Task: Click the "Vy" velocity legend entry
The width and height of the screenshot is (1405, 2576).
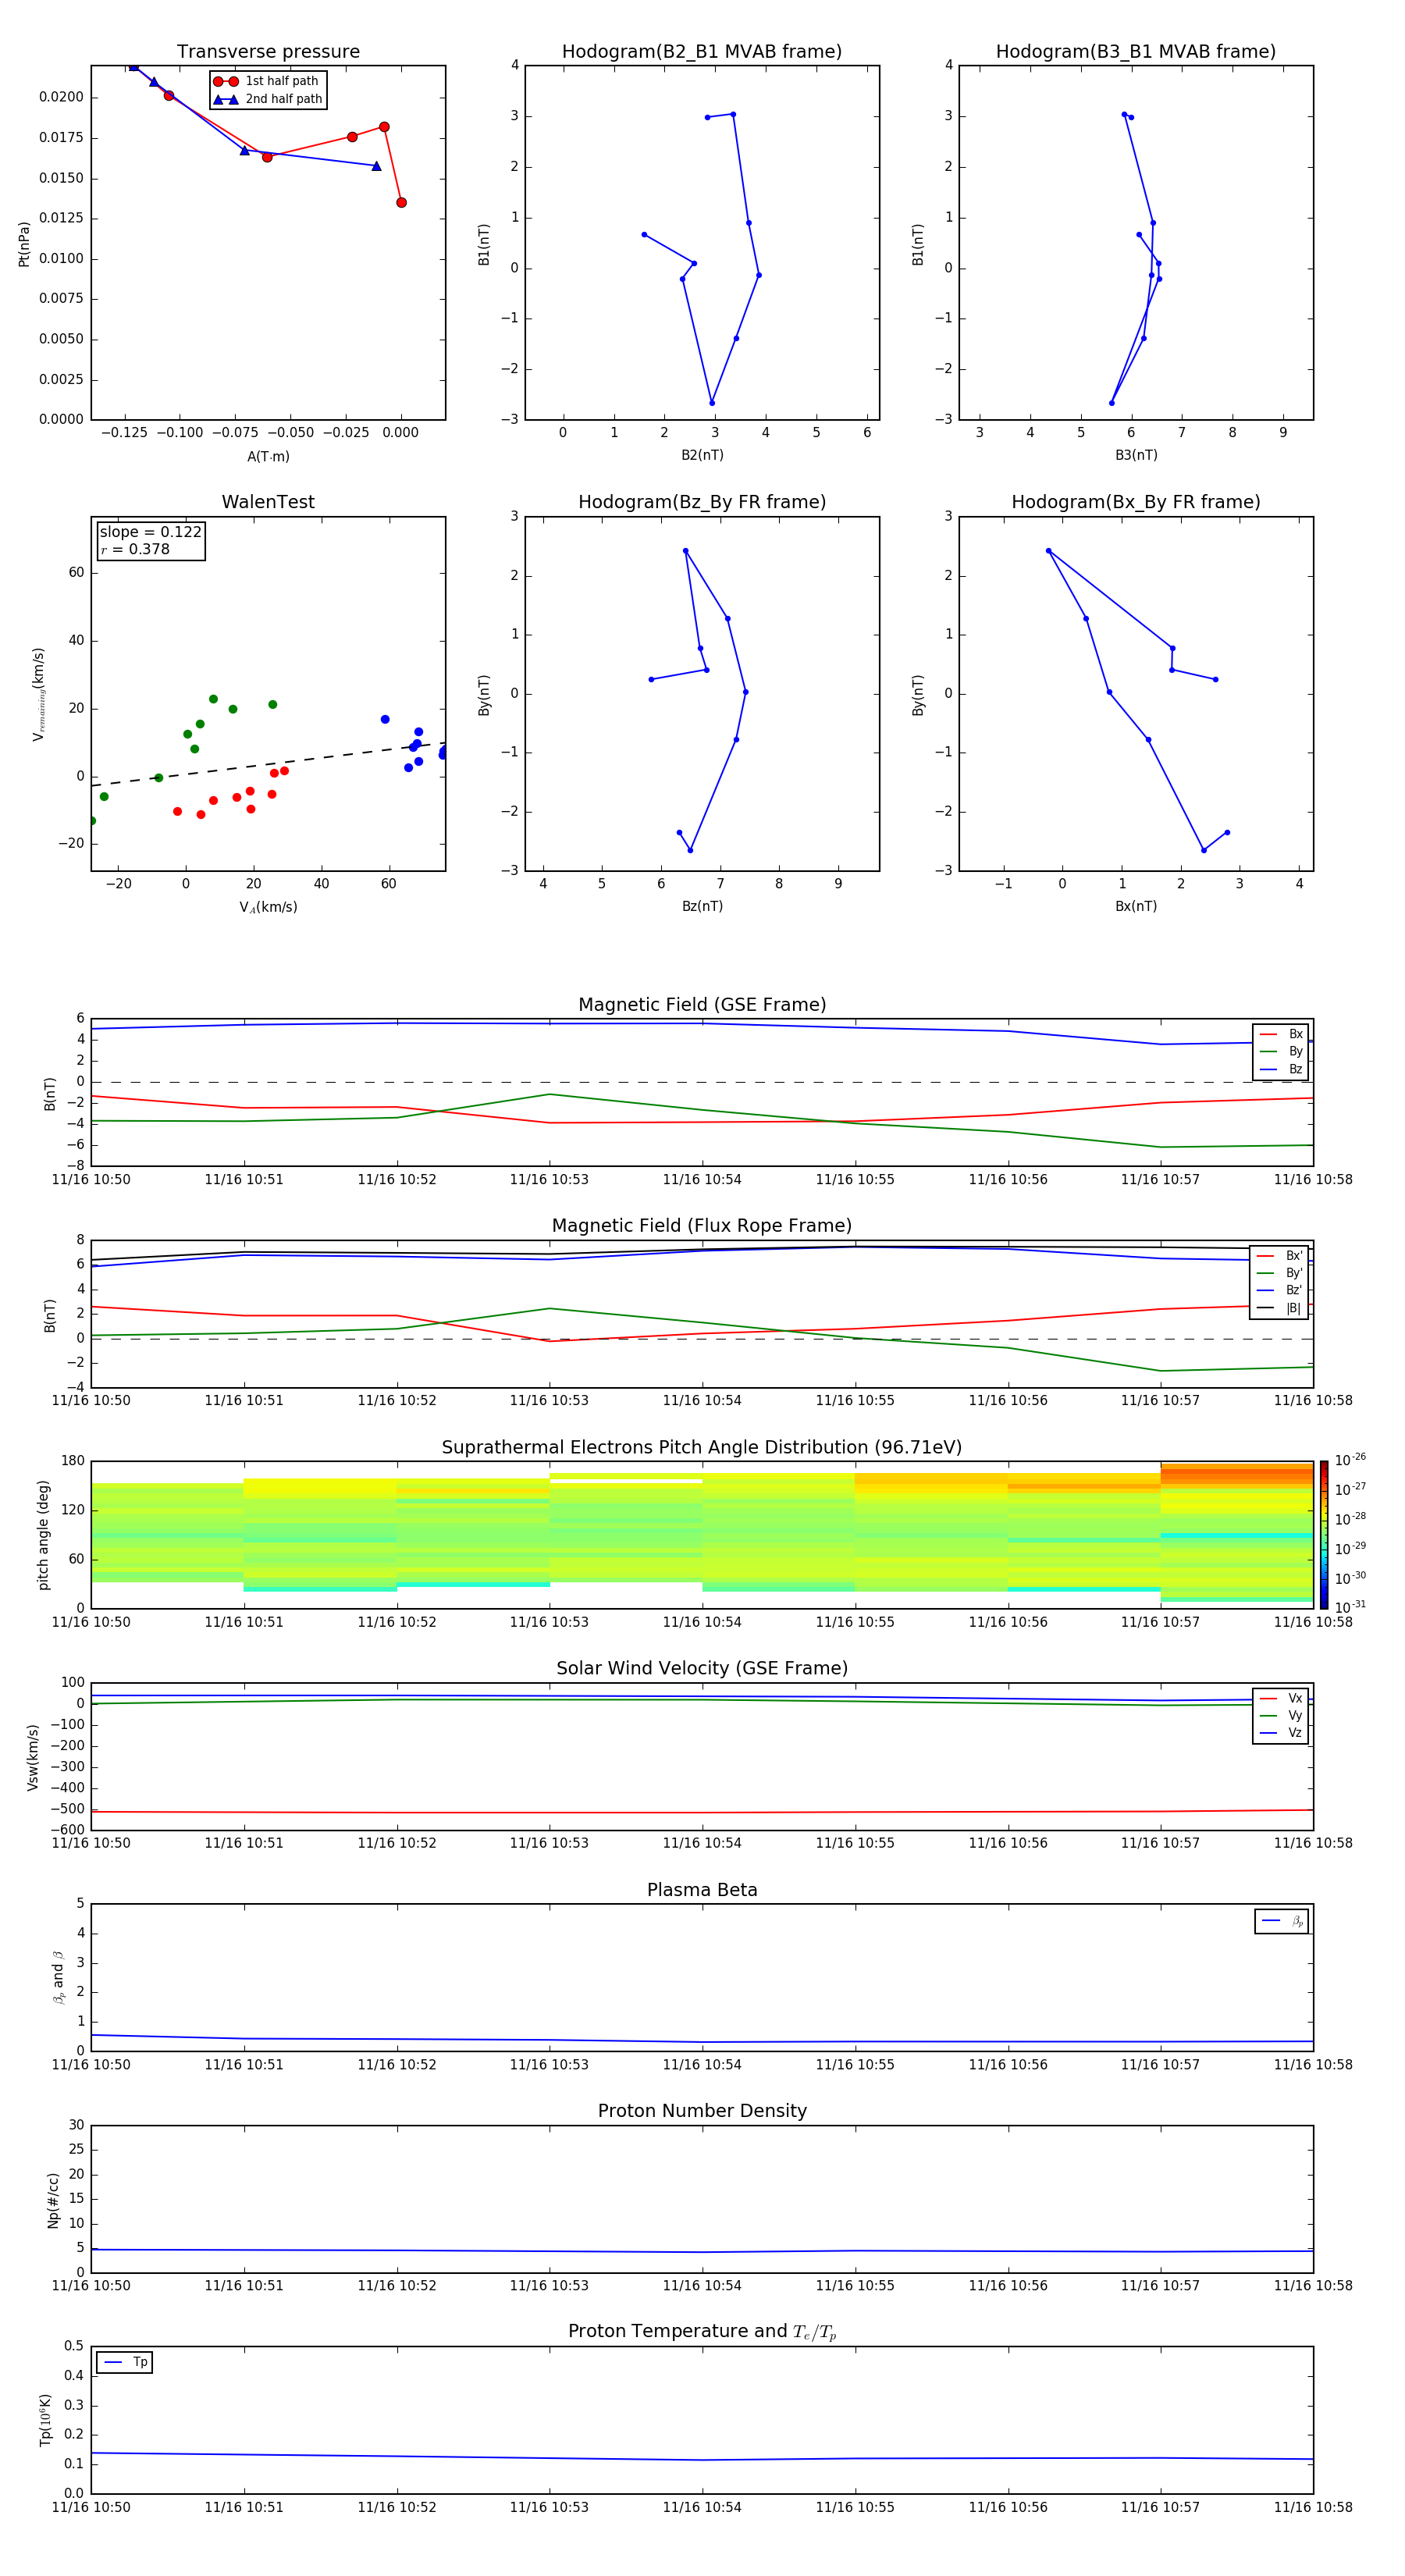Action: (x=1281, y=1716)
